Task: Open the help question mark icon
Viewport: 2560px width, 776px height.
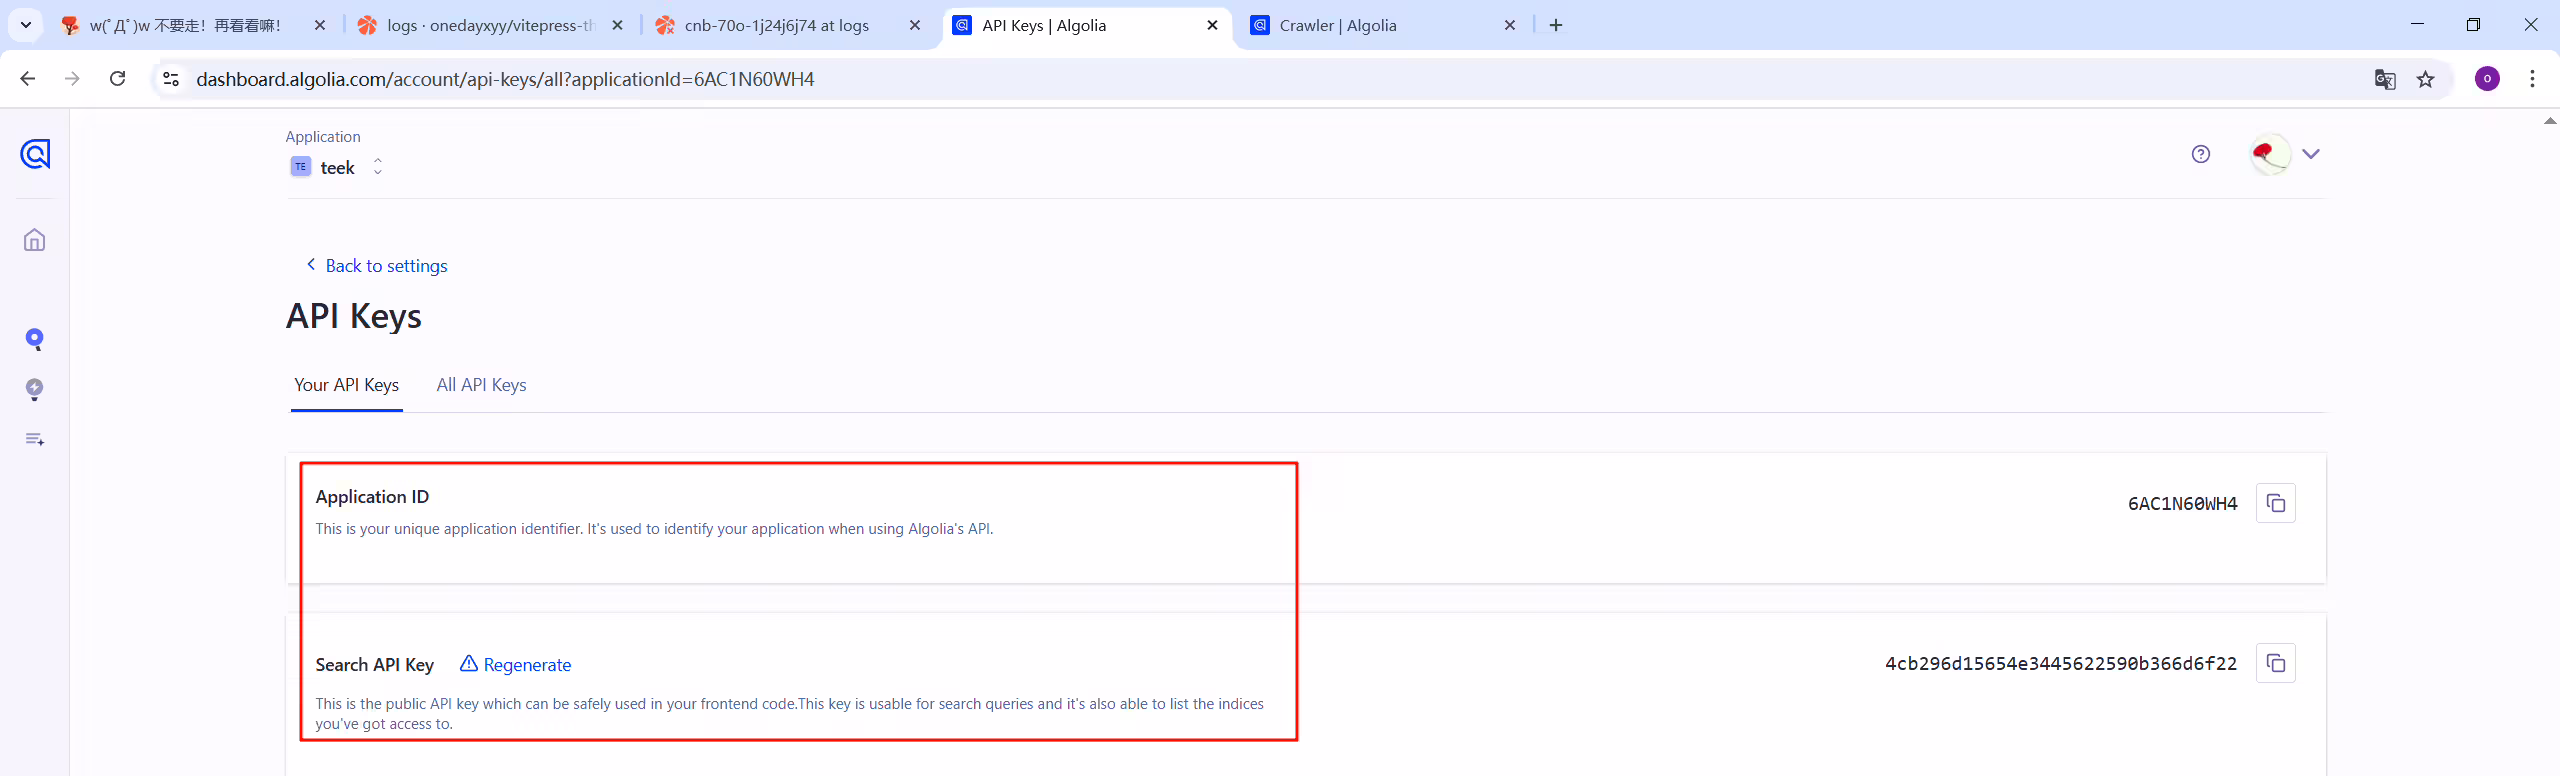Action: pos(2200,154)
